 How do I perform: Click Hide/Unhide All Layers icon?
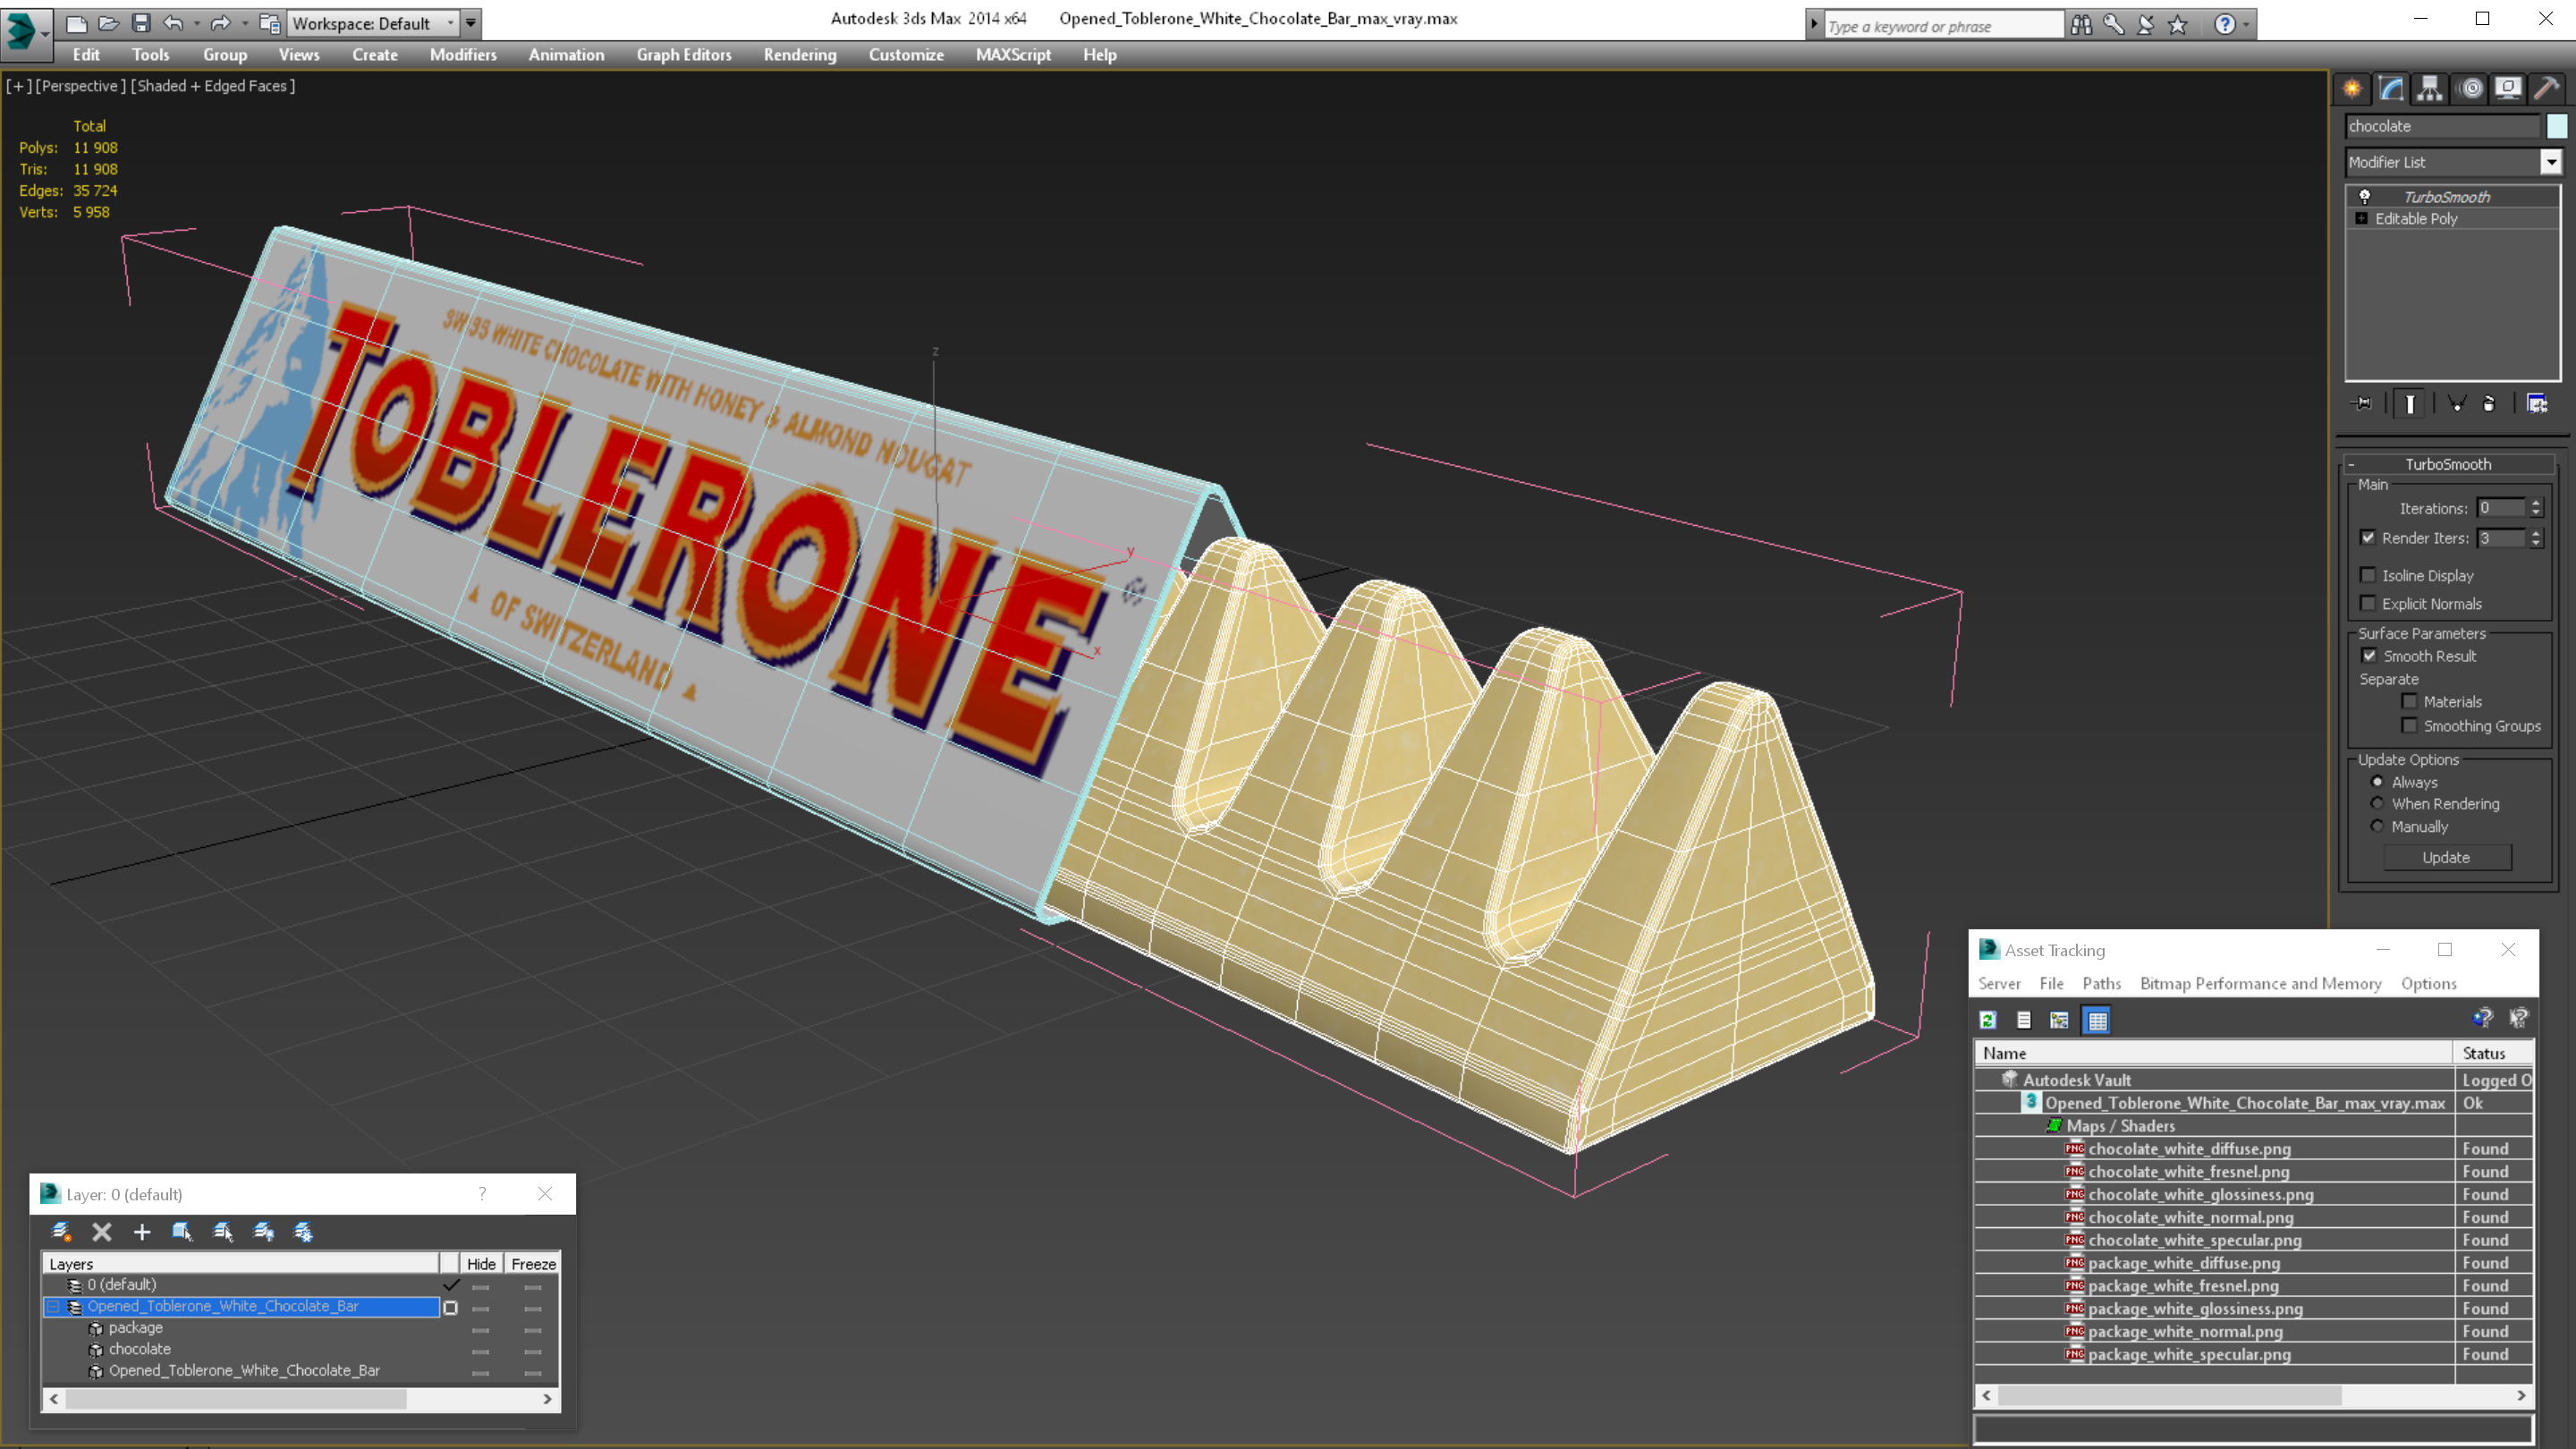click(263, 1232)
